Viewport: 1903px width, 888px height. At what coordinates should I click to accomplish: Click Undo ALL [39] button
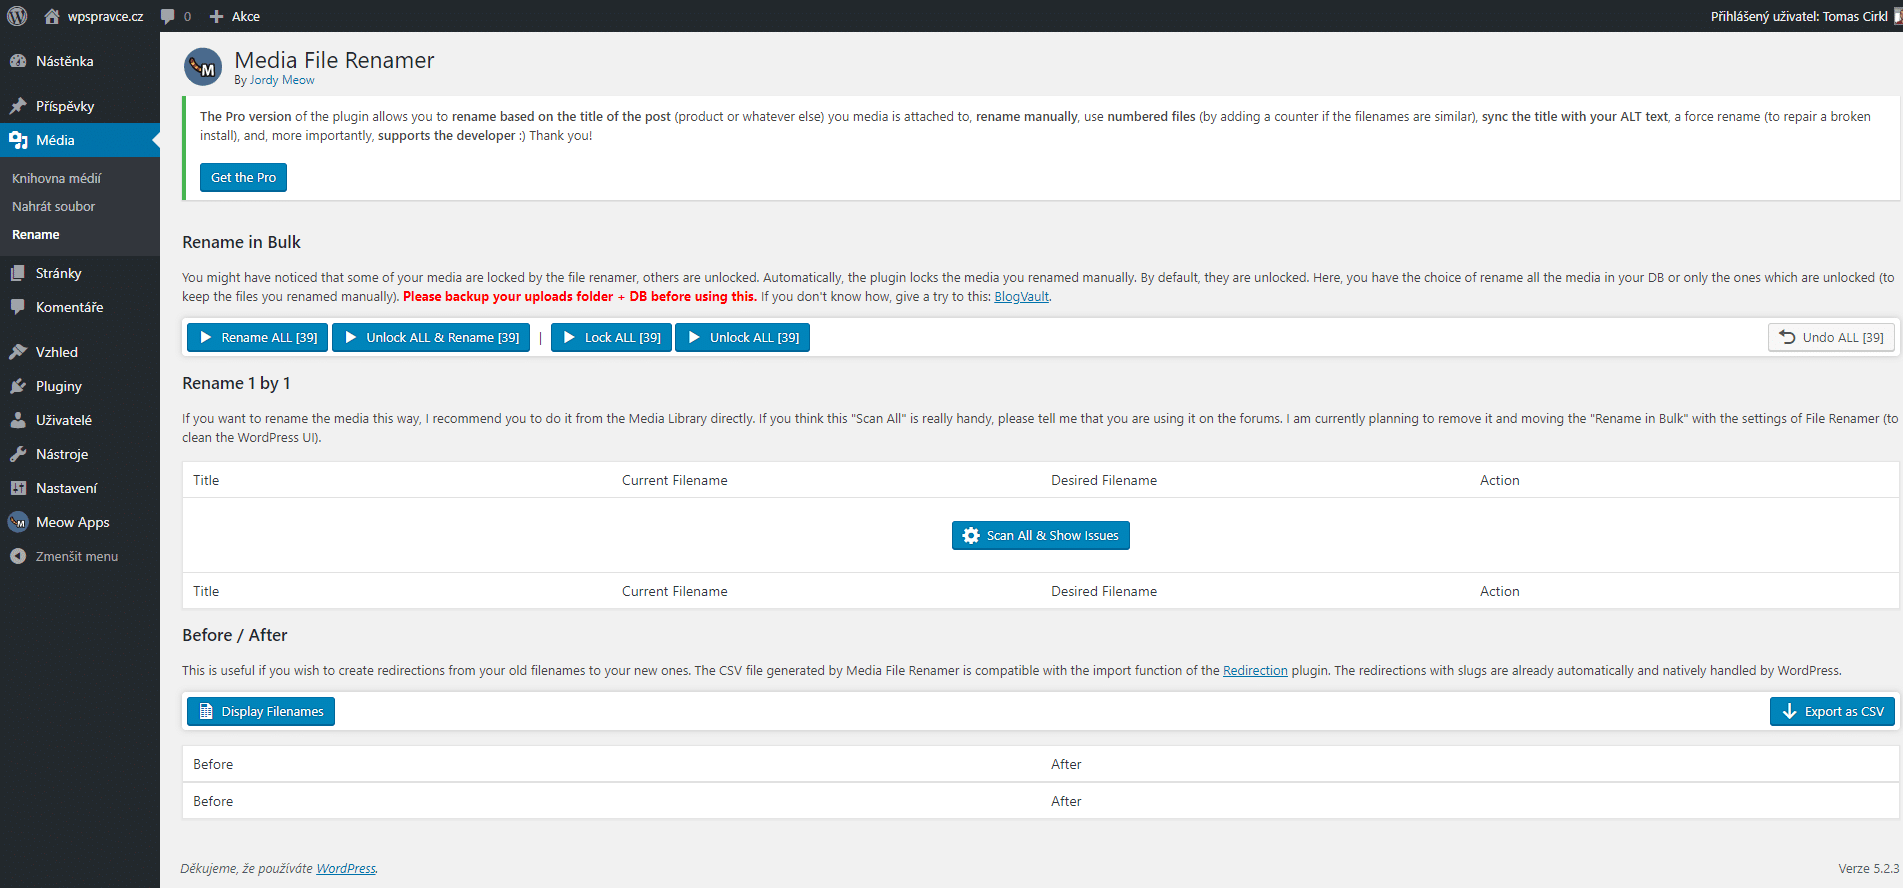pyautogui.click(x=1831, y=338)
